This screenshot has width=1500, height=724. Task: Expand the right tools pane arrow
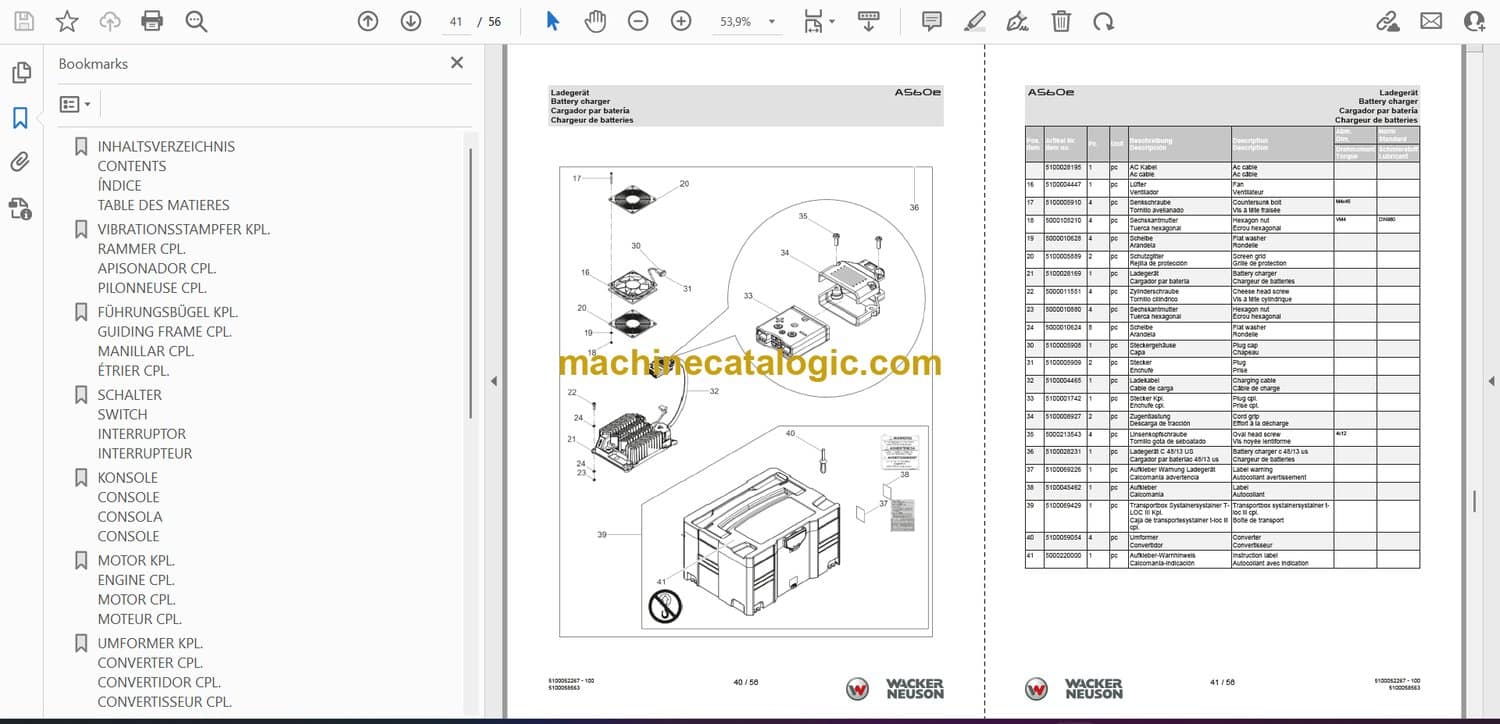(1491, 381)
